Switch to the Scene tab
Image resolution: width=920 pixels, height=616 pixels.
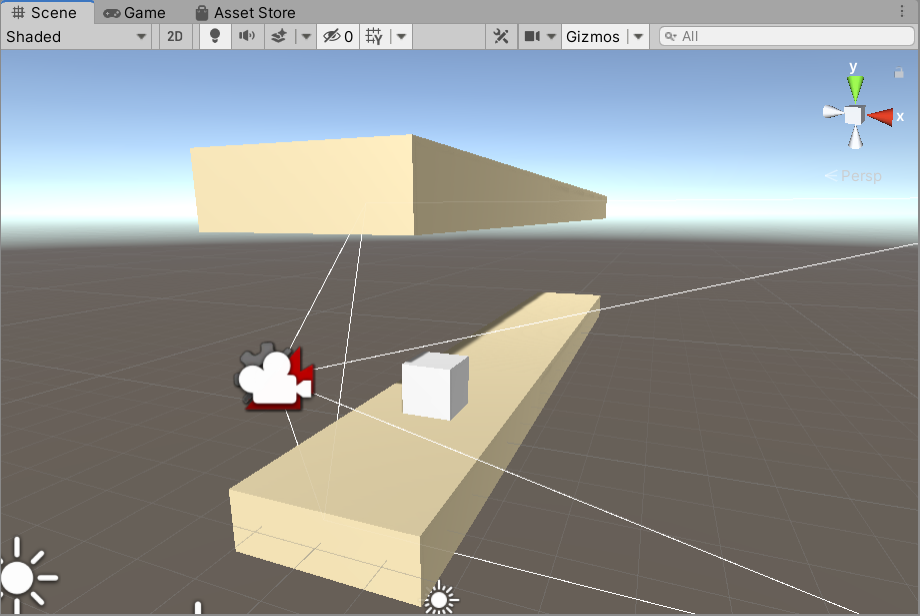[x=46, y=12]
